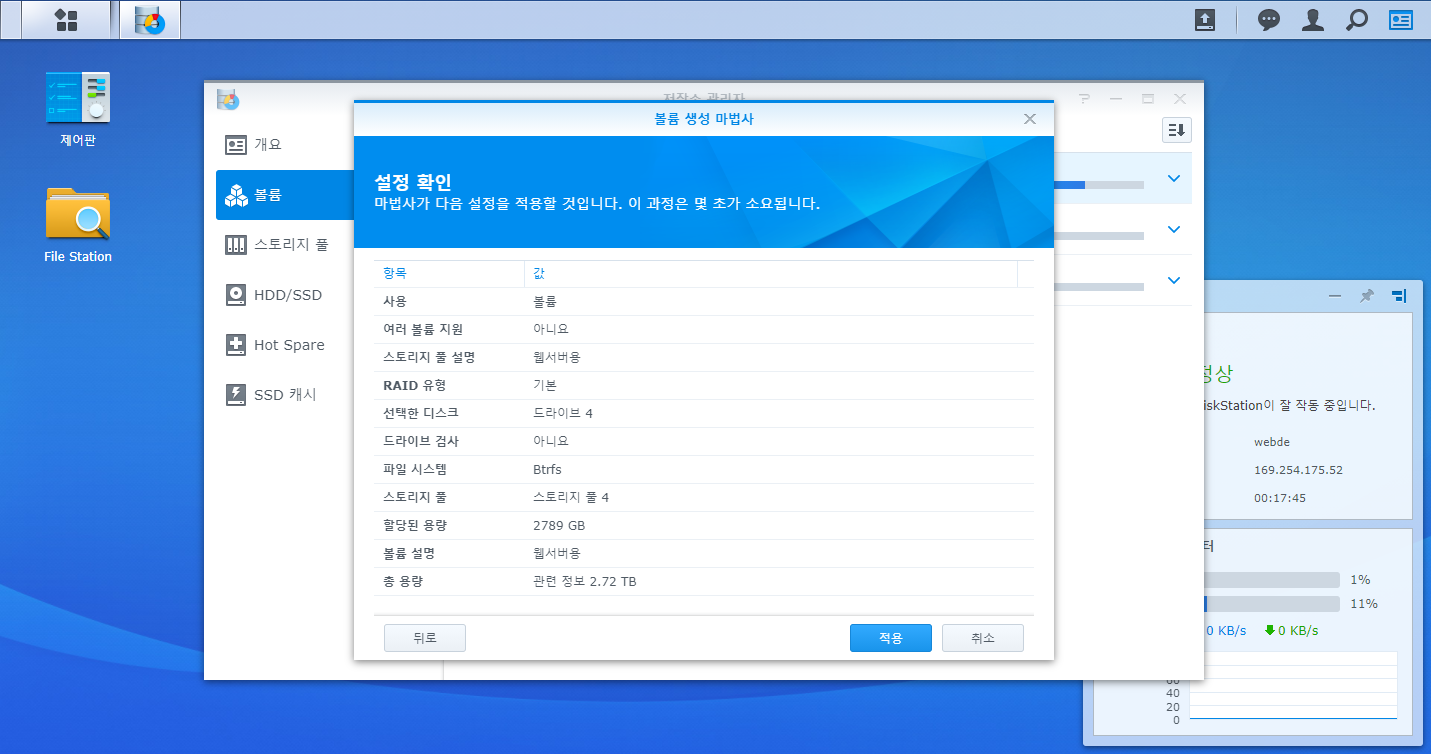The height and width of the screenshot is (754, 1431).
Task: Select 볼륨 in Storage Manager sidebar
Action: pyautogui.click(x=285, y=195)
